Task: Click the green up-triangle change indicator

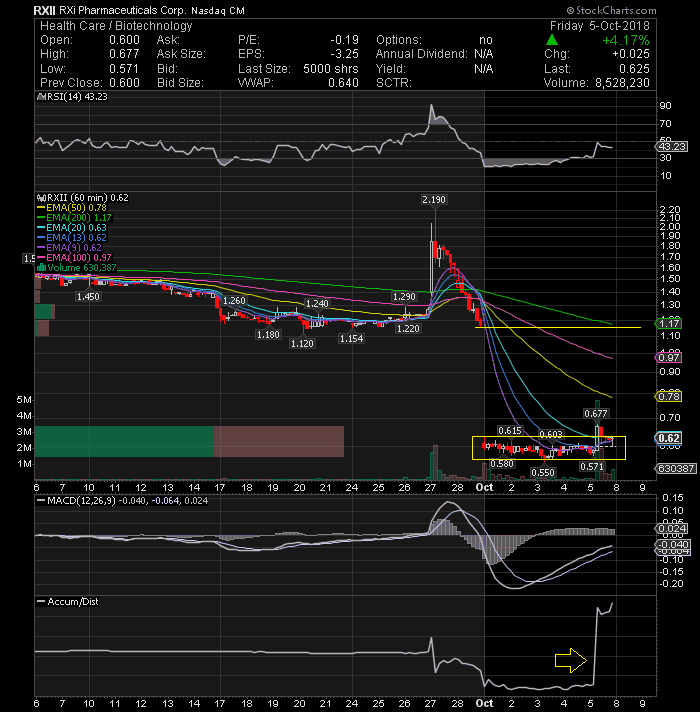Action: click(x=552, y=40)
